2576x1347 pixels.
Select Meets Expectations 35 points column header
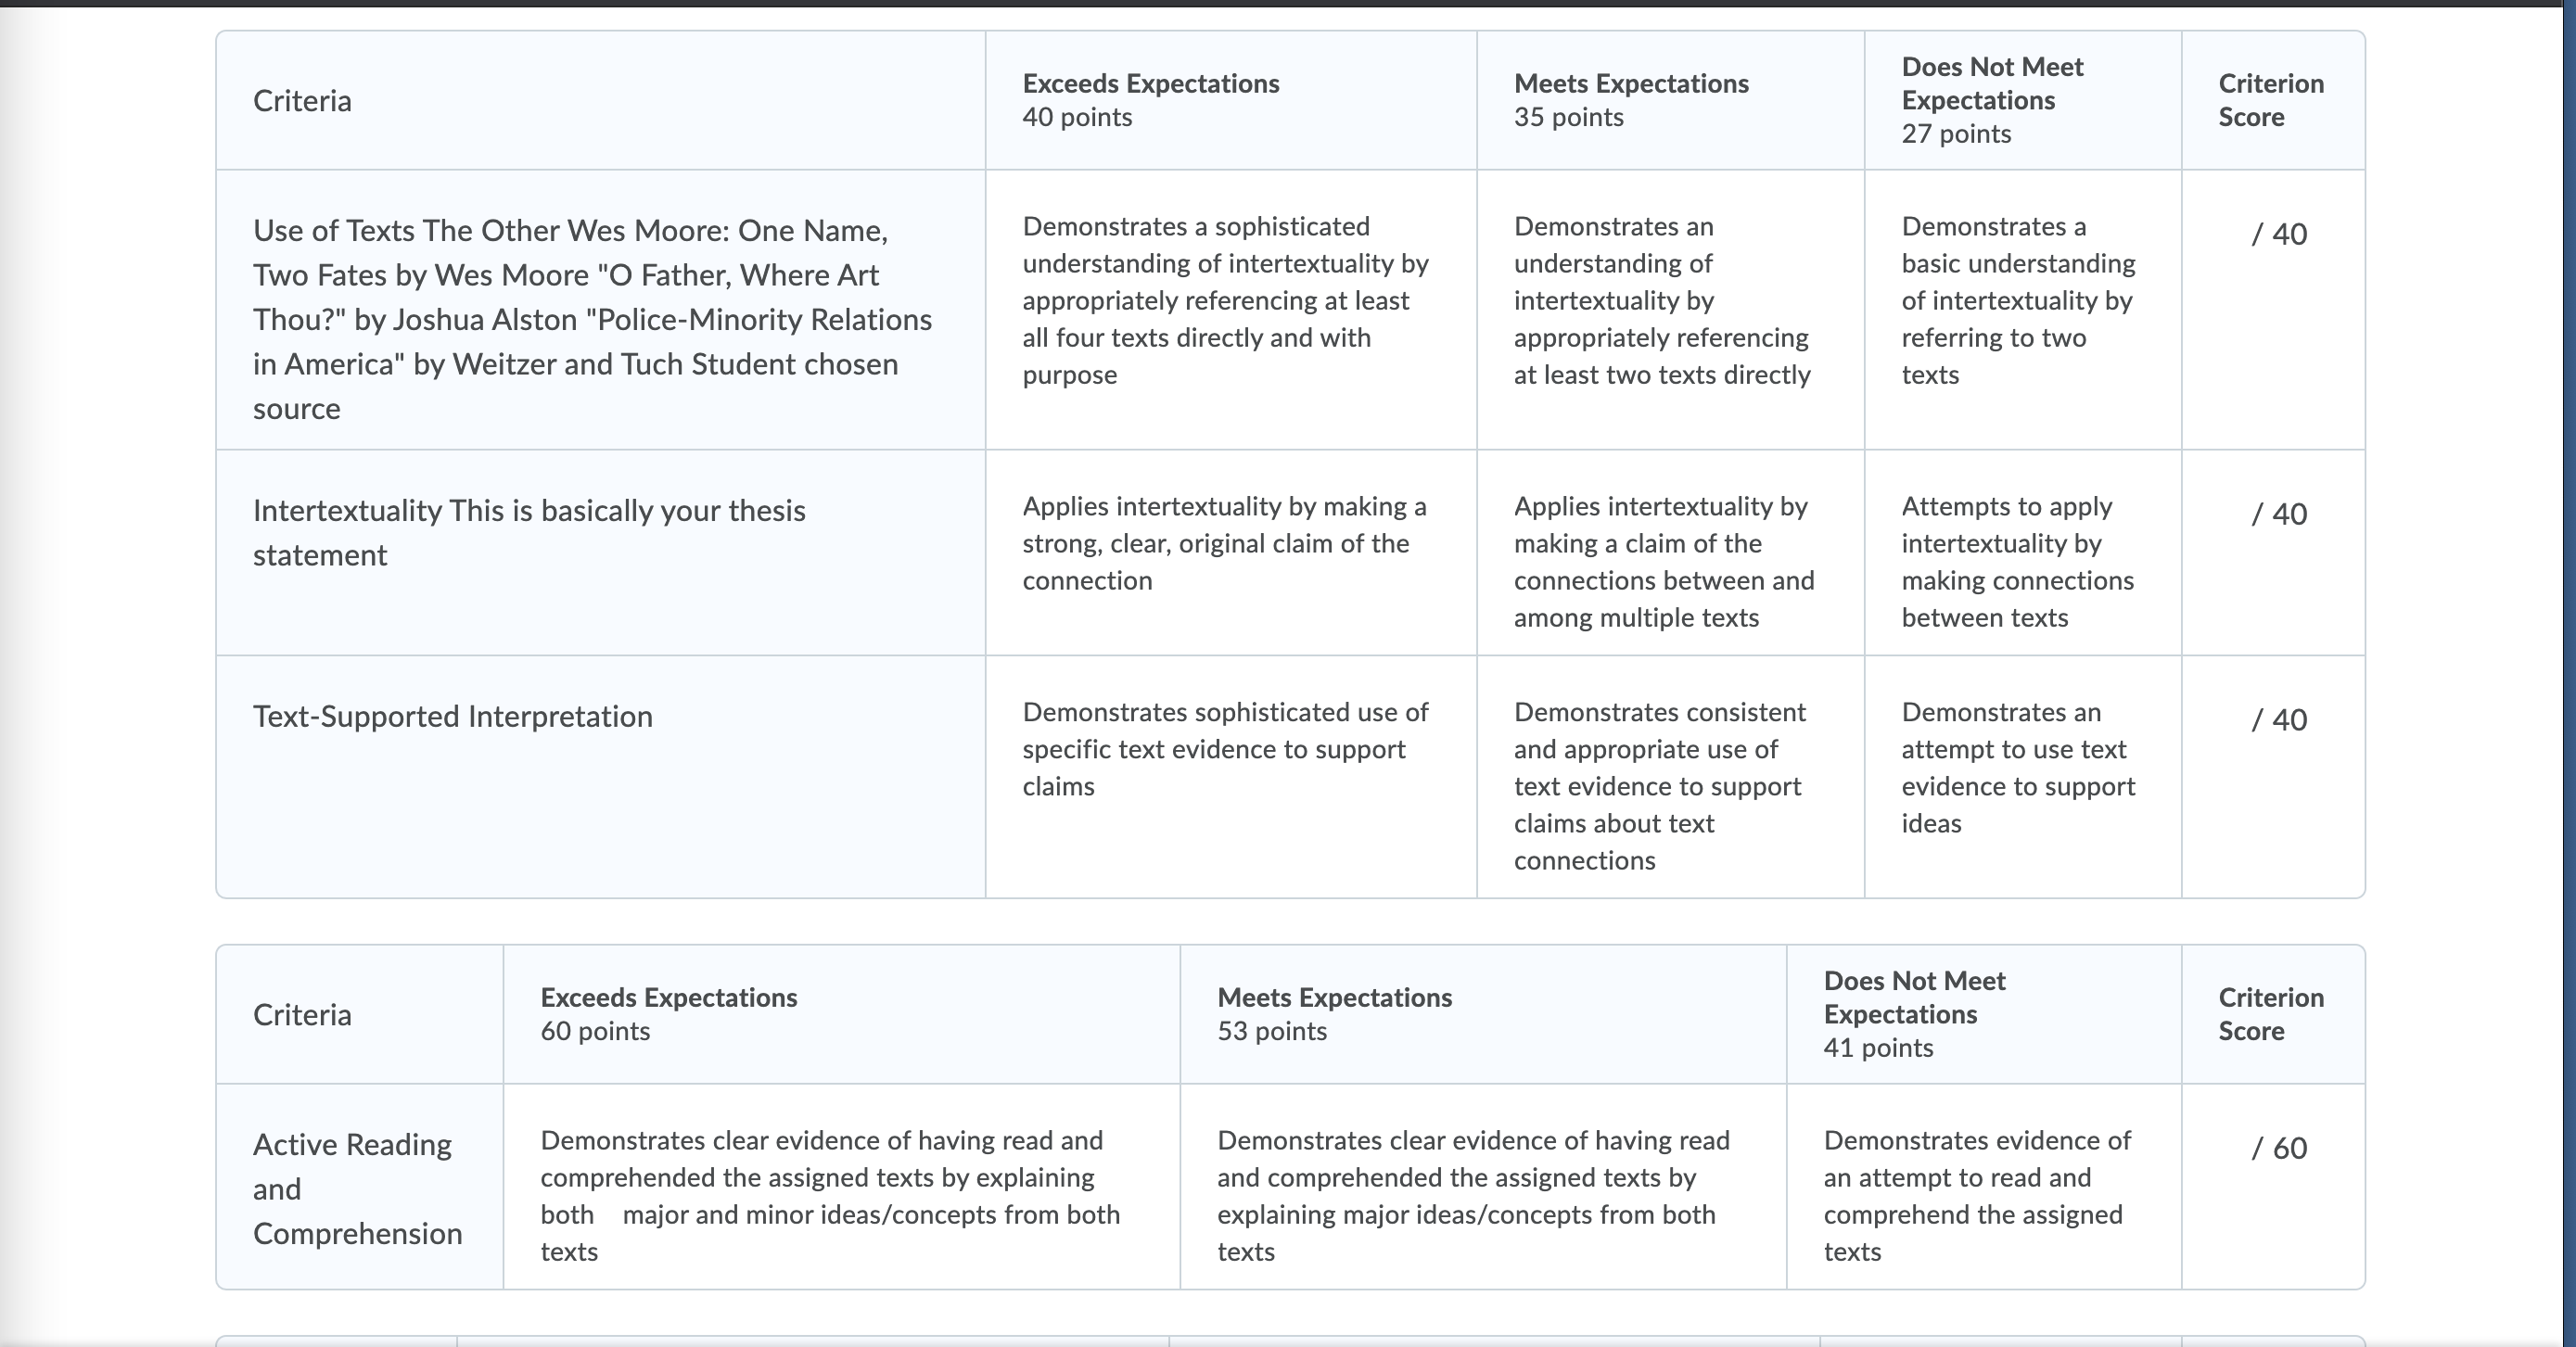pyautogui.click(x=1671, y=100)
